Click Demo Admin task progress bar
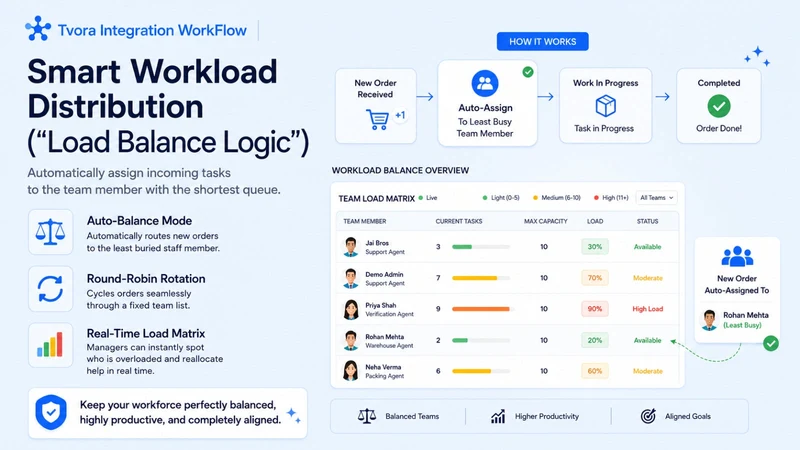Screen dimensions: 800x450 (481, 278)
